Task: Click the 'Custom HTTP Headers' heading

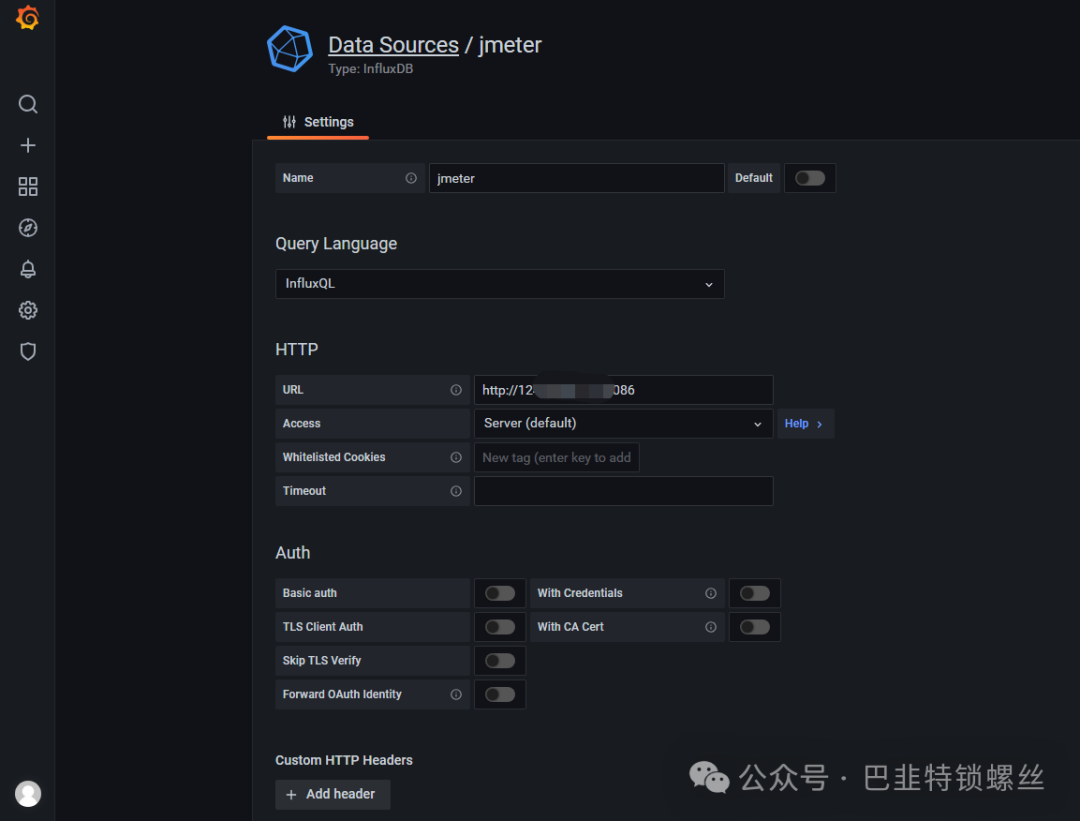Action: pyautogui.click(x=344, y=760)
